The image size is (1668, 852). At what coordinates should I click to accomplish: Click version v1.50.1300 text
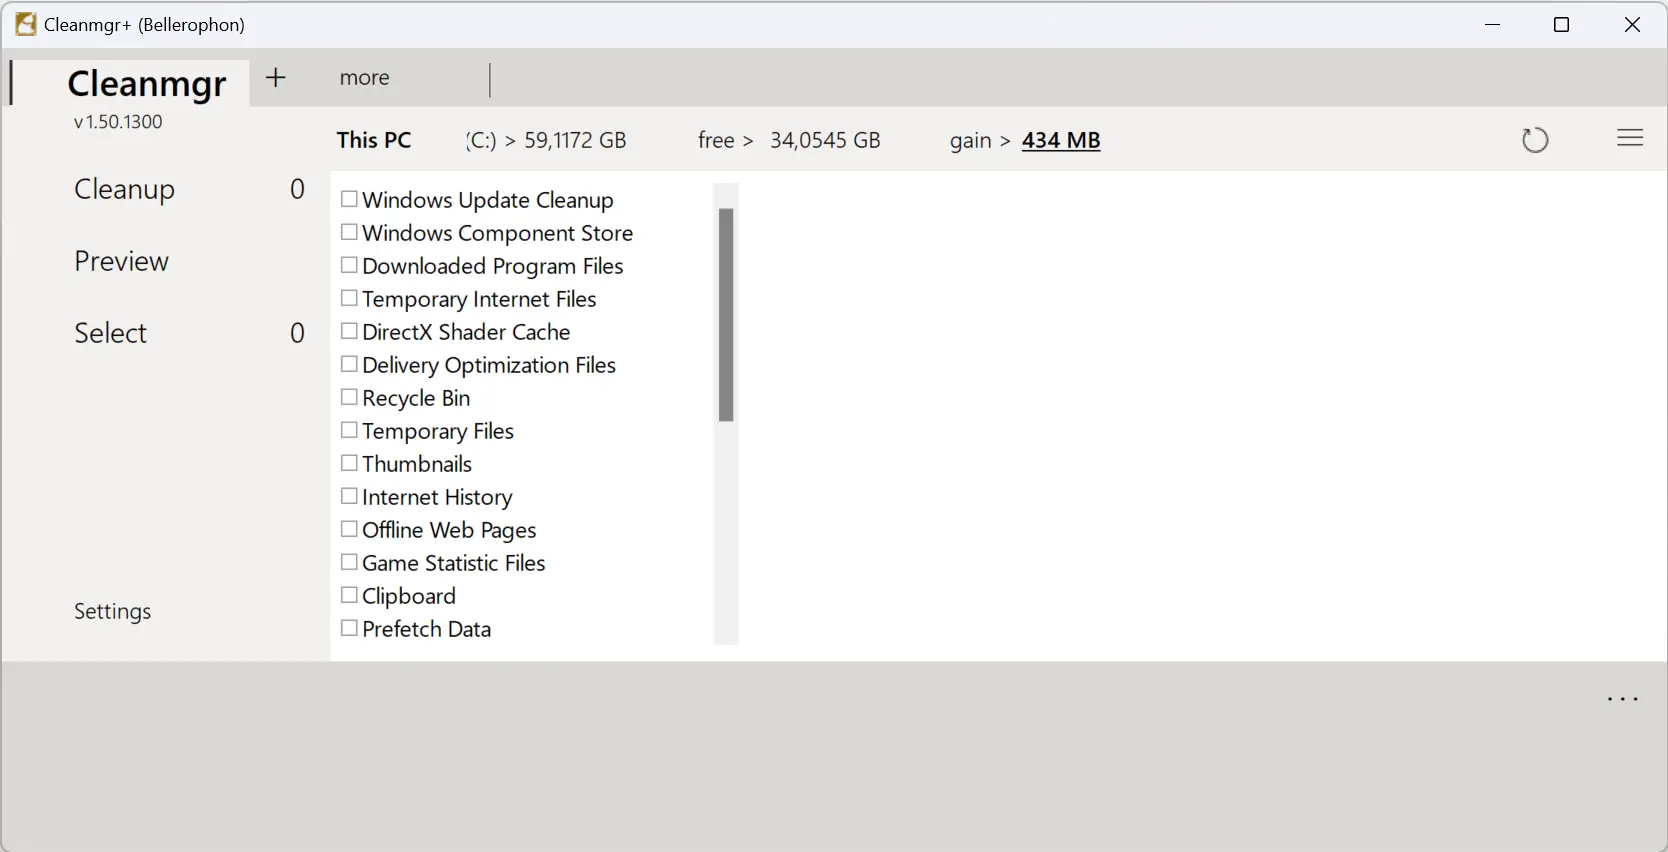pyautogui.click(x=118, y=122)
